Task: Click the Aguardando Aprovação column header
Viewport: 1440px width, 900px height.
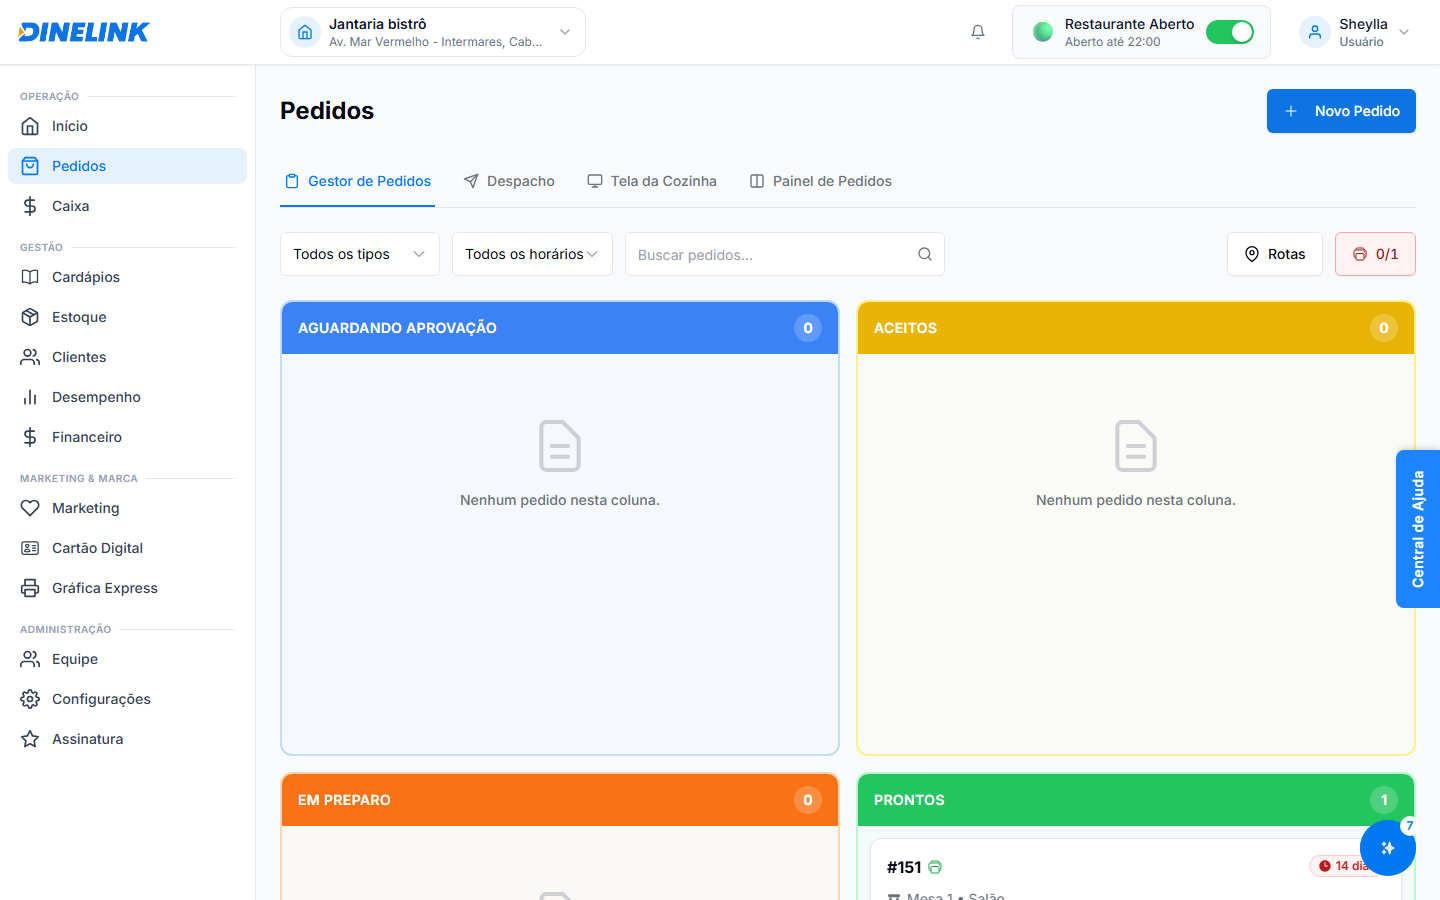Action: [560, 328]
